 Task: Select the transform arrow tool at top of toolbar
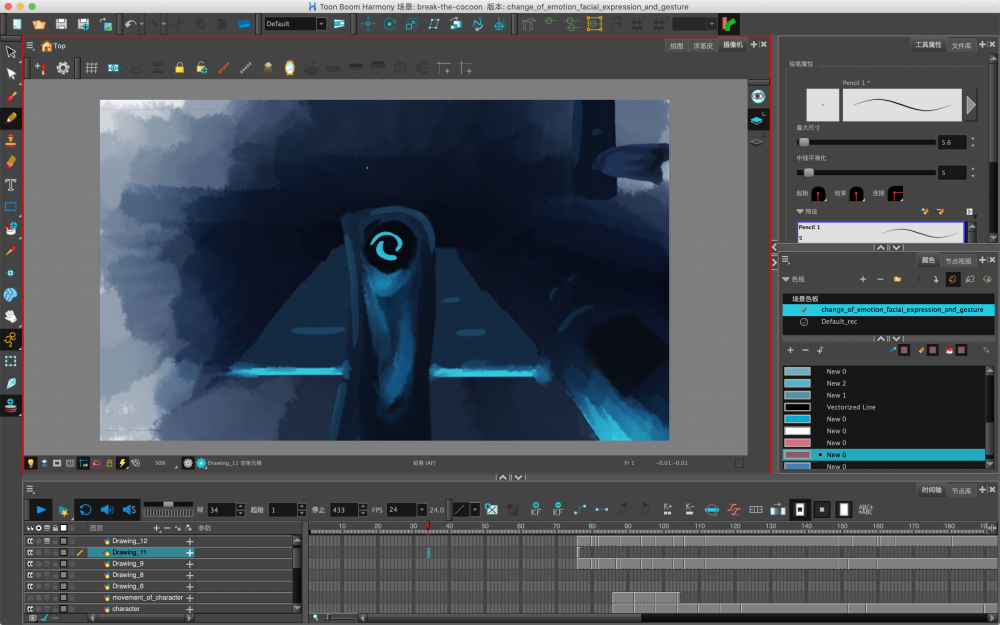pyautogui.click(x=11, y=52)
